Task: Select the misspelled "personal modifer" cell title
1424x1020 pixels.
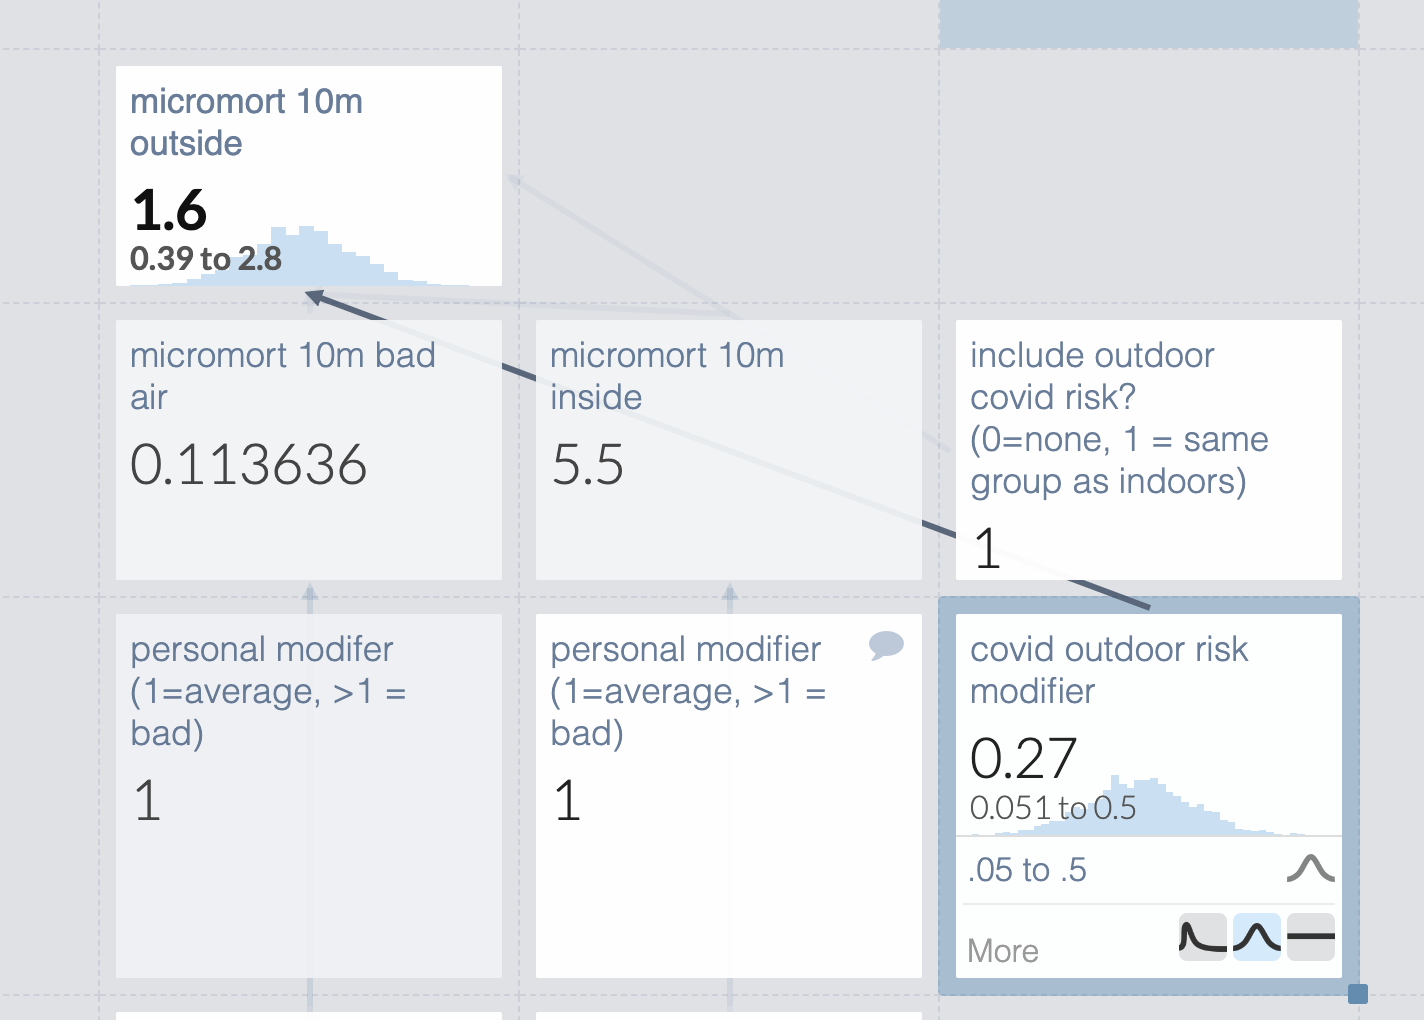Action: tap(262, 649)
